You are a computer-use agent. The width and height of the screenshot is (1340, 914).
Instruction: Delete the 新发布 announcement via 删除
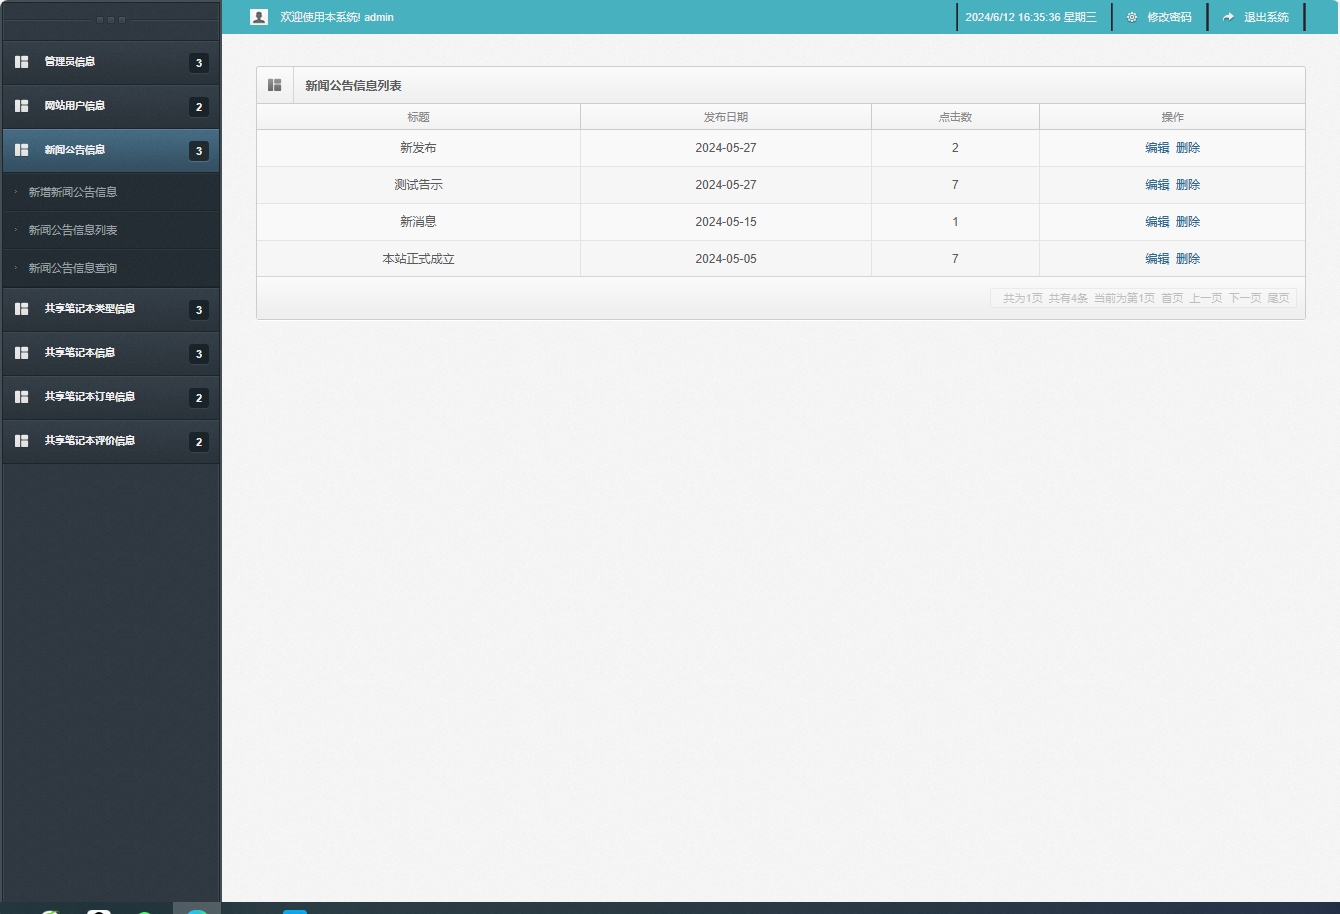pyautogui.click(x=1188, y=148)
